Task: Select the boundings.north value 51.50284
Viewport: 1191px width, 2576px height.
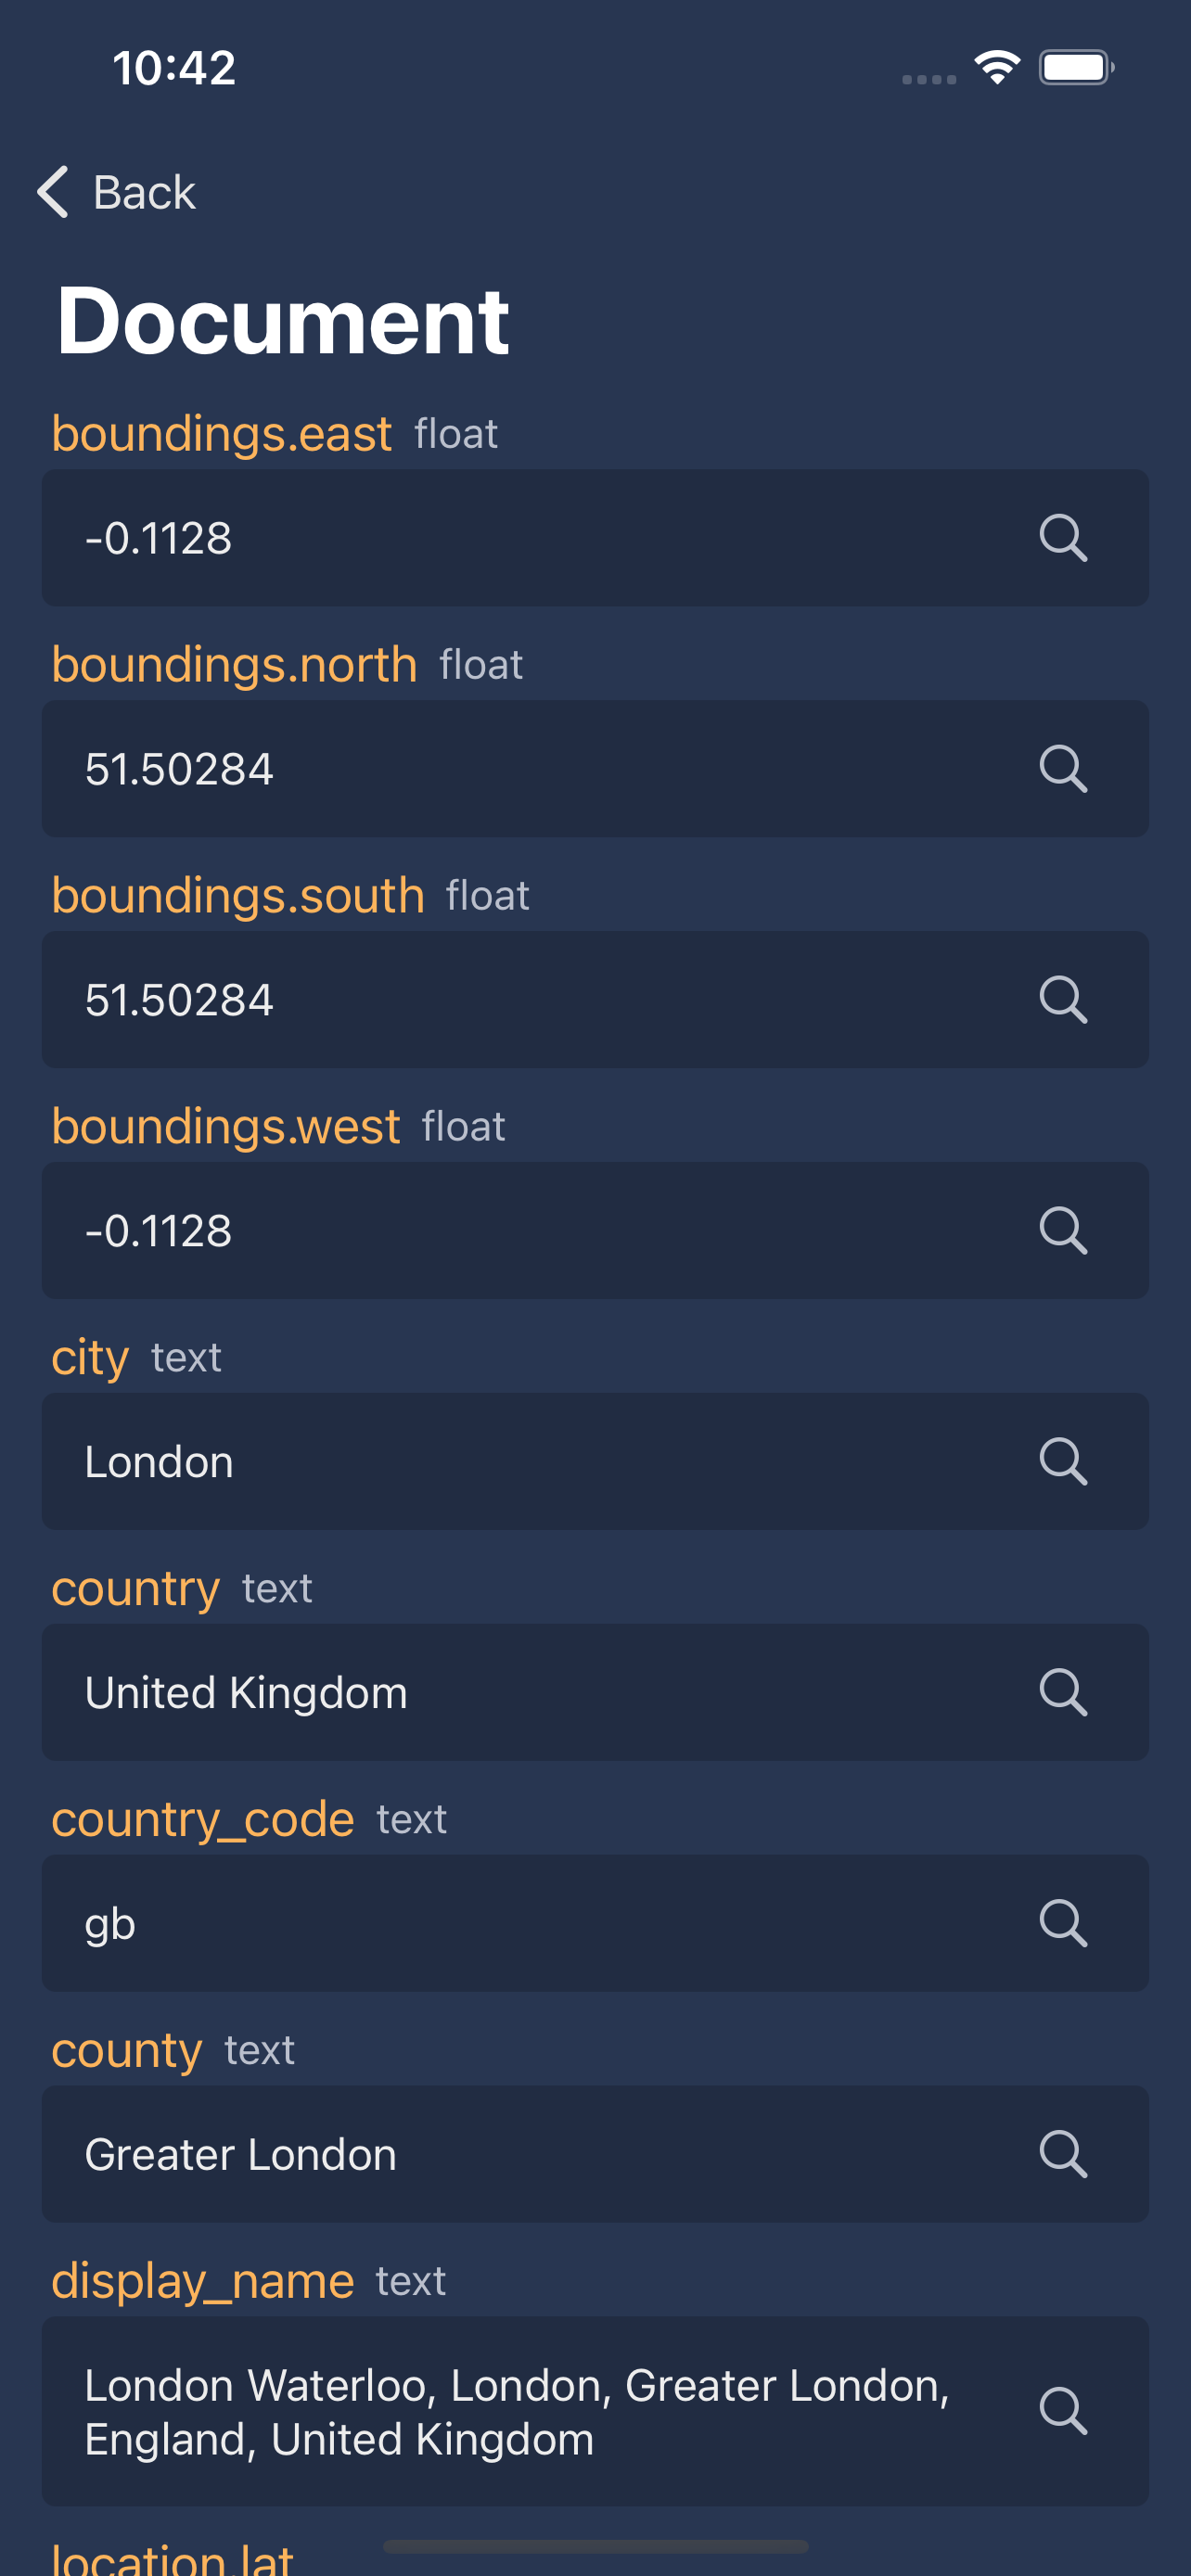Action: [x=179, y=769]
